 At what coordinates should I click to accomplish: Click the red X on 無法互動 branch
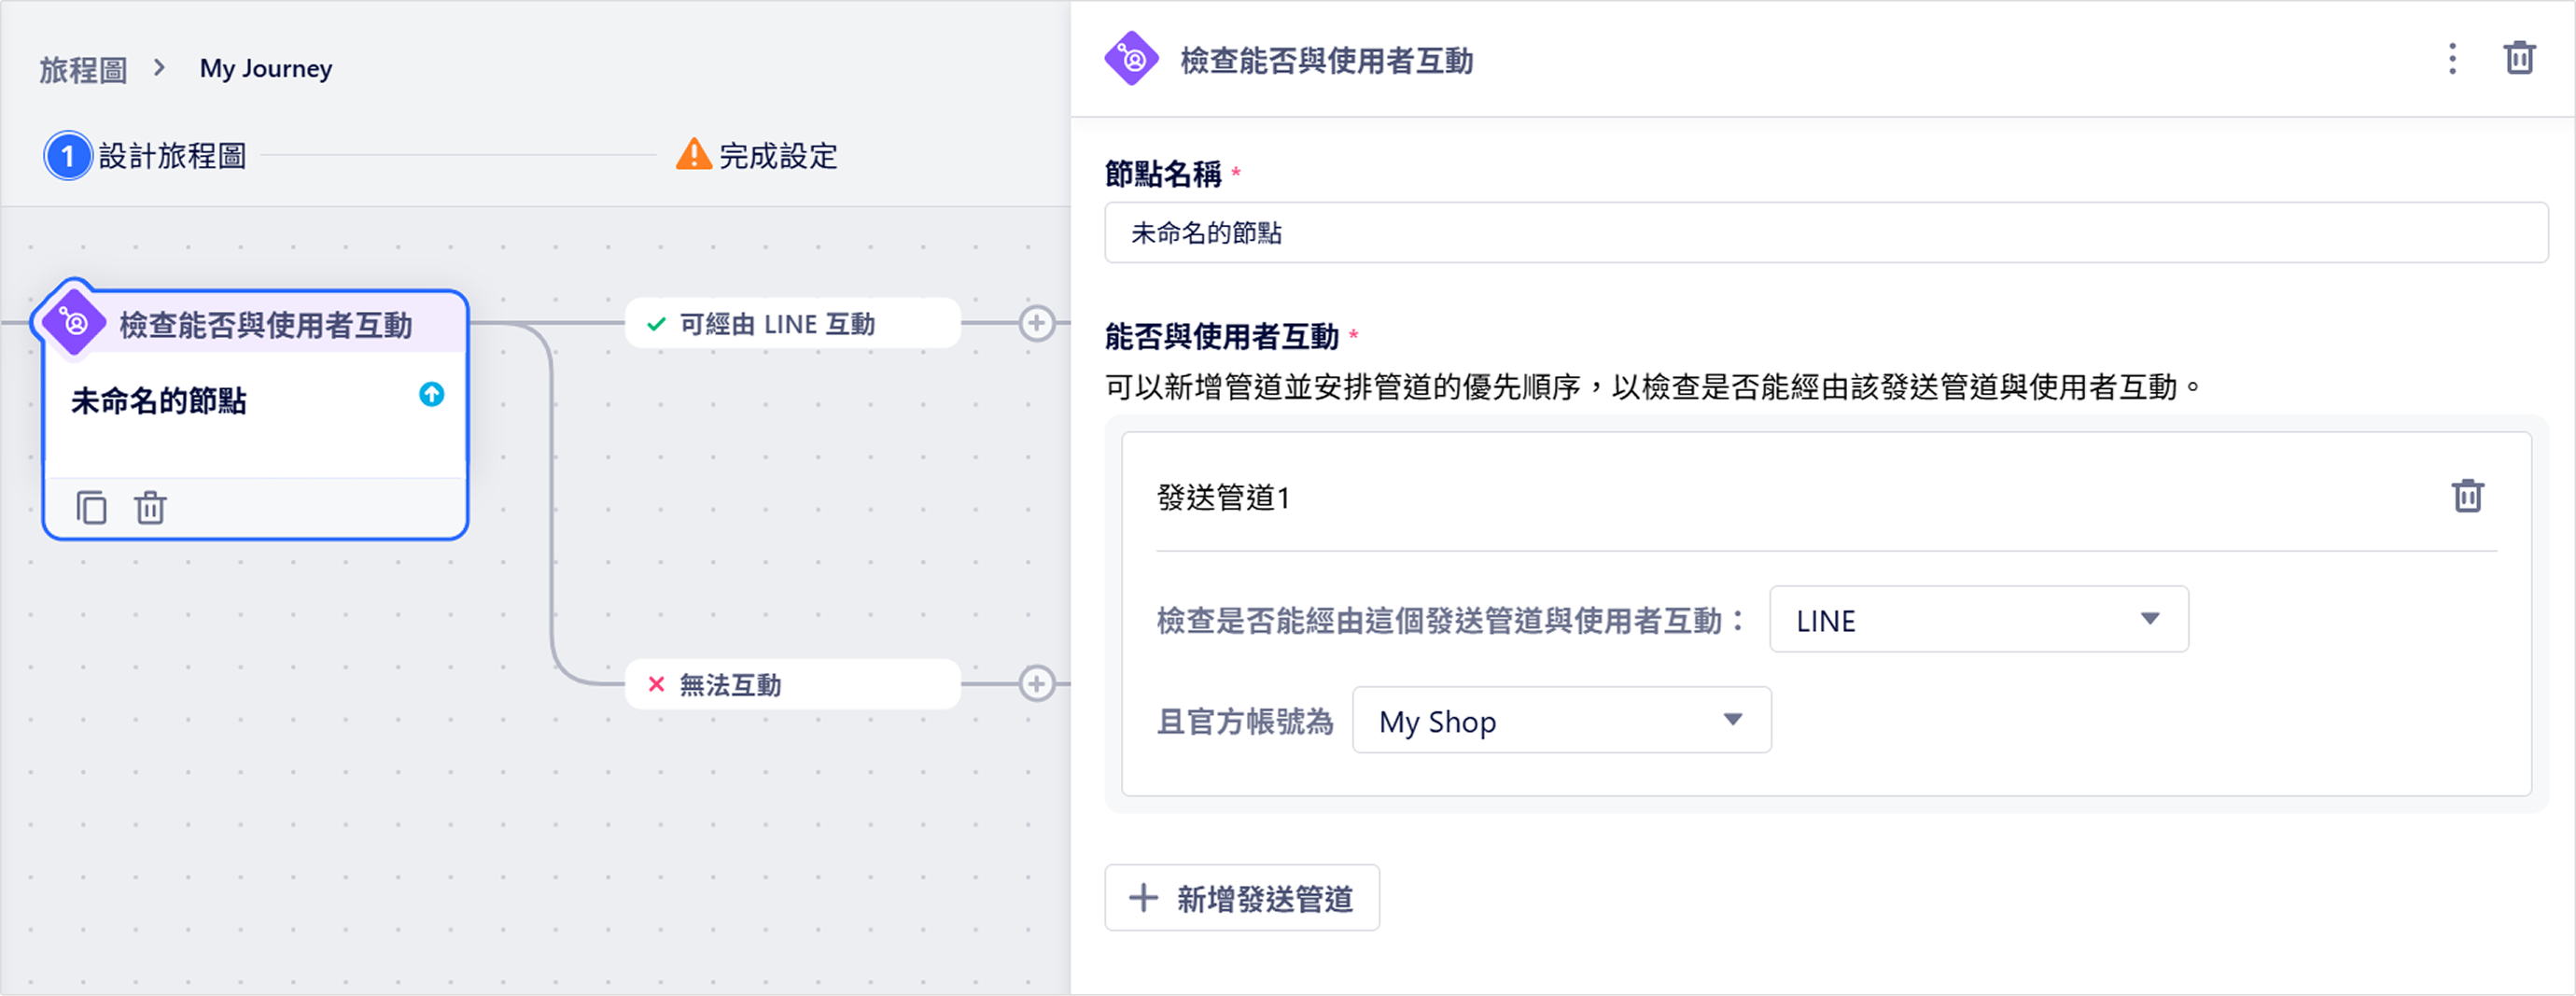pyautogui.click(x=656, y=685)
